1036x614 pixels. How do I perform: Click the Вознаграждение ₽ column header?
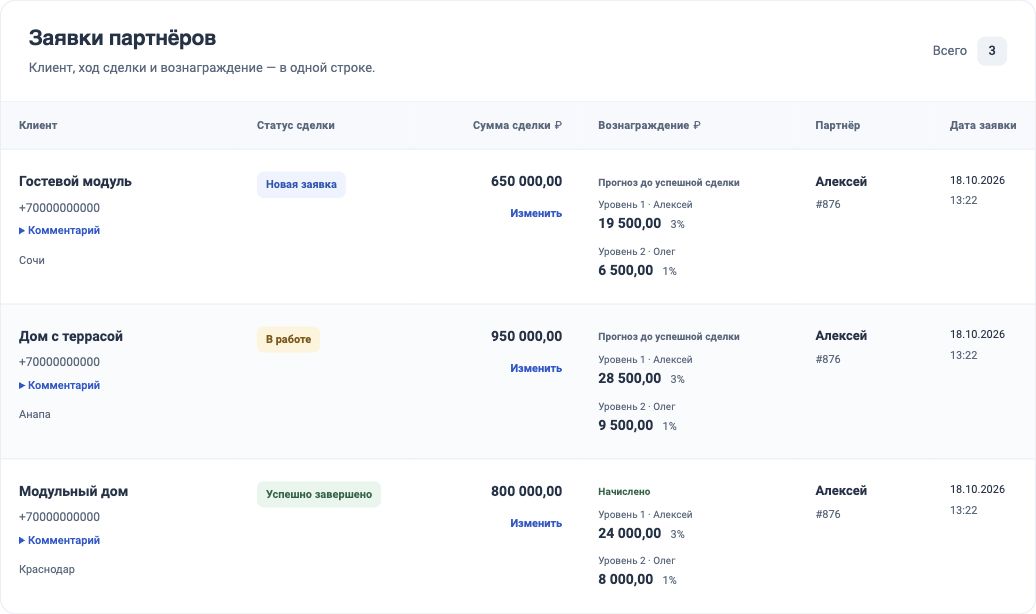649,125
